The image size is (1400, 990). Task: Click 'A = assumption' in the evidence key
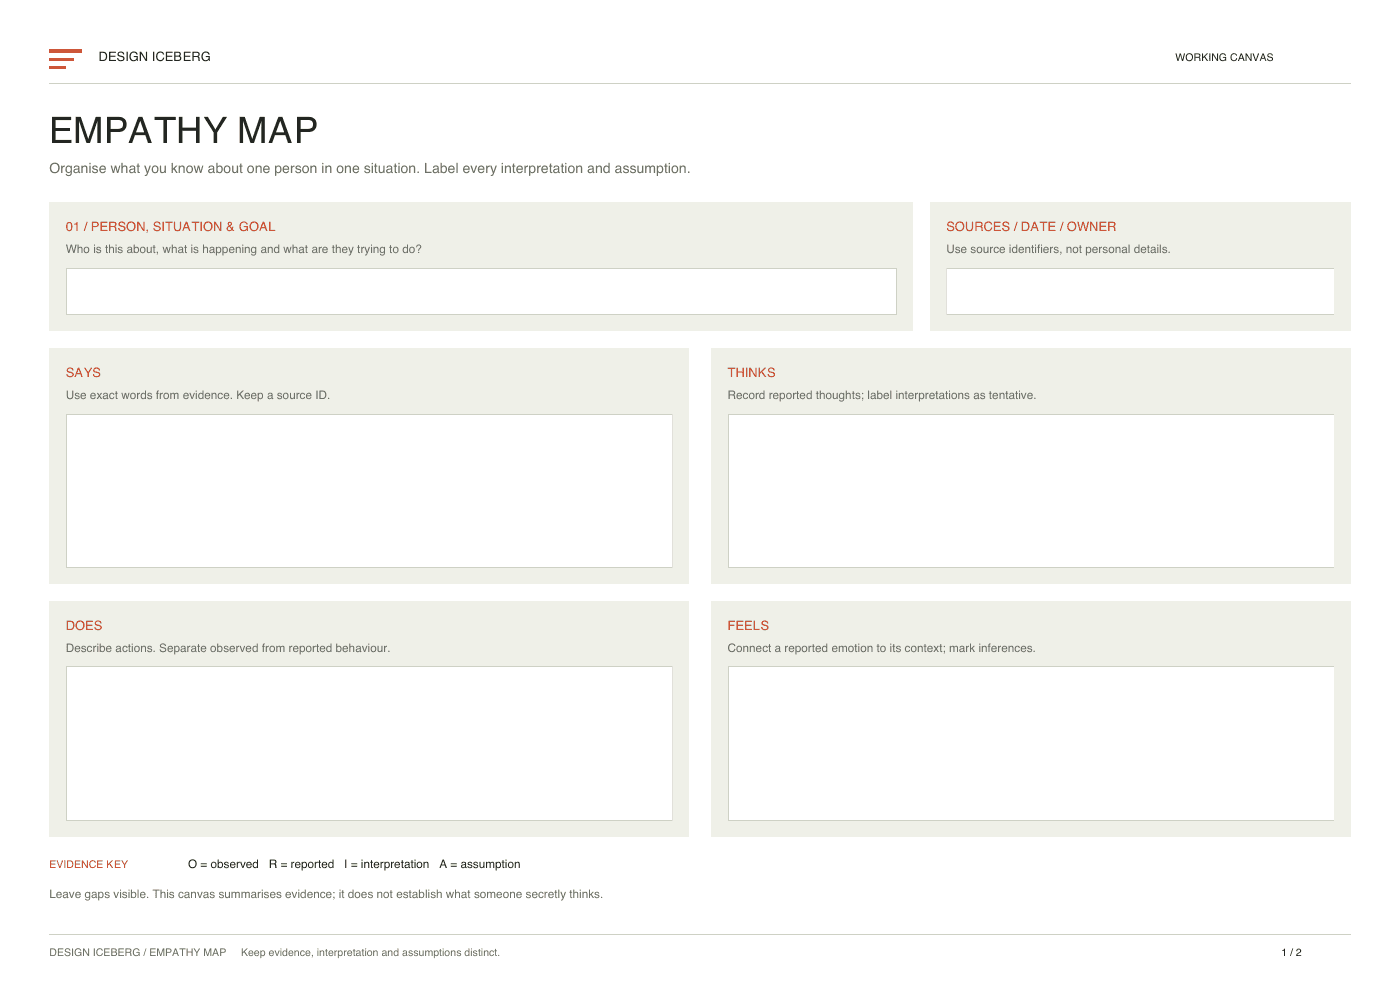pyautogui.click(x=480, y=864)
